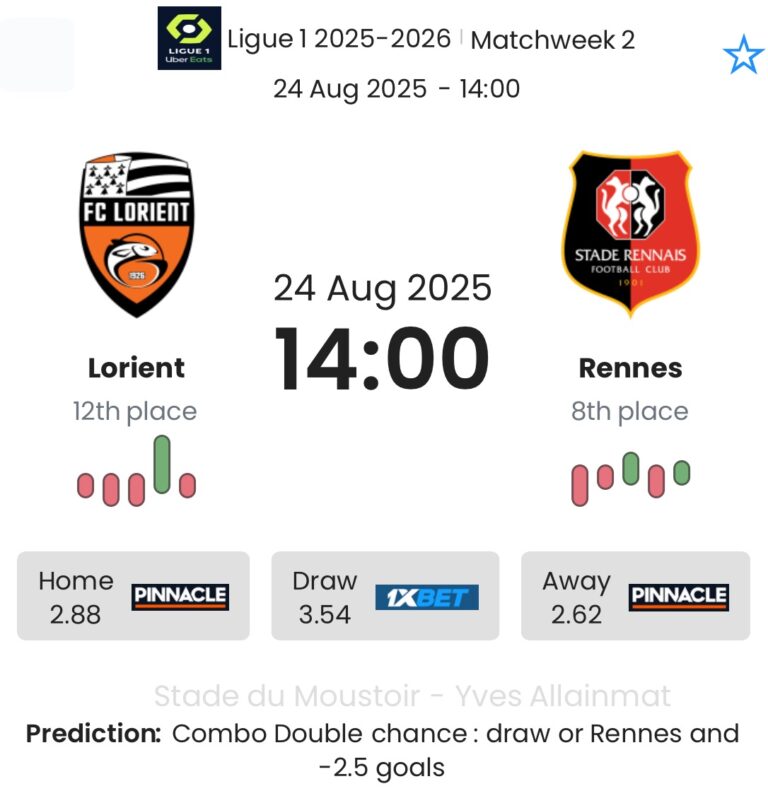This screenshot has height=791, width=768.
Task: Open the Rennes team name link
Action: [x=631, y=368]
